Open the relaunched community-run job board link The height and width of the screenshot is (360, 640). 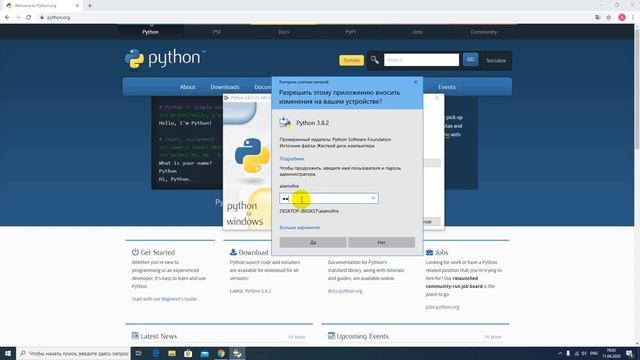click(x=454, y=282)
